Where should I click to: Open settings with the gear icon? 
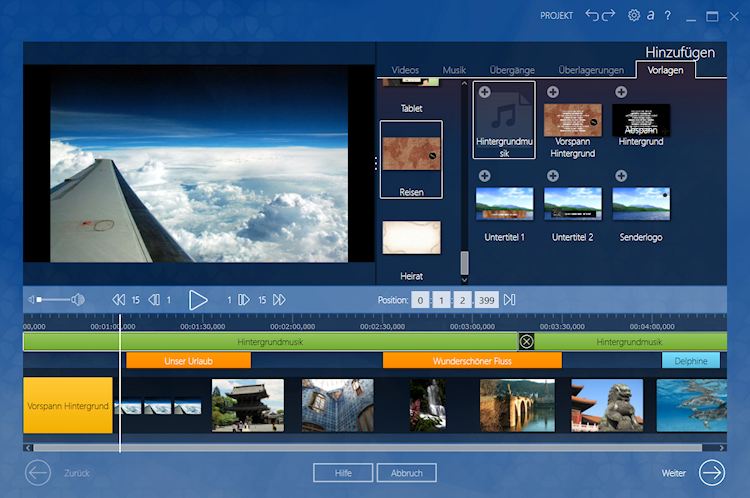[x=633, y=15]
